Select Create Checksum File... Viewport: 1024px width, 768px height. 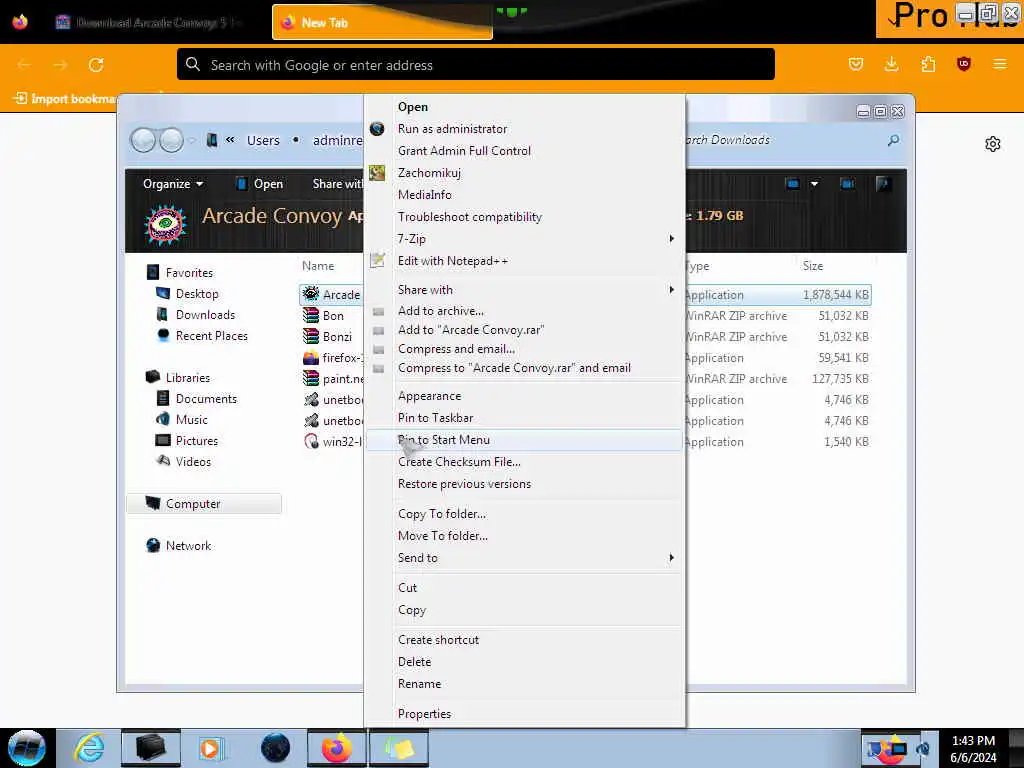point(459,462)
